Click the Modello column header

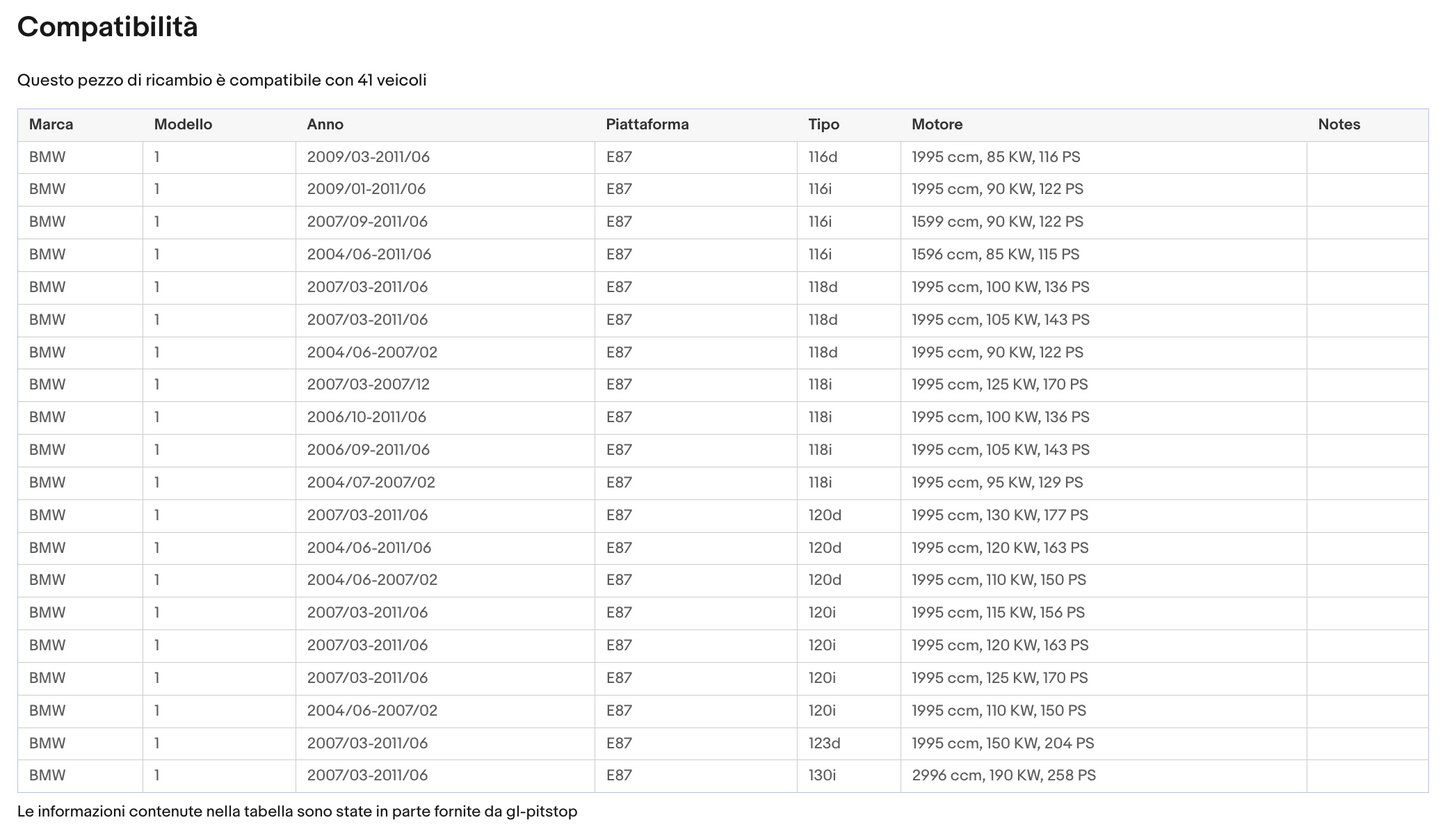click(x=183, y=125)
